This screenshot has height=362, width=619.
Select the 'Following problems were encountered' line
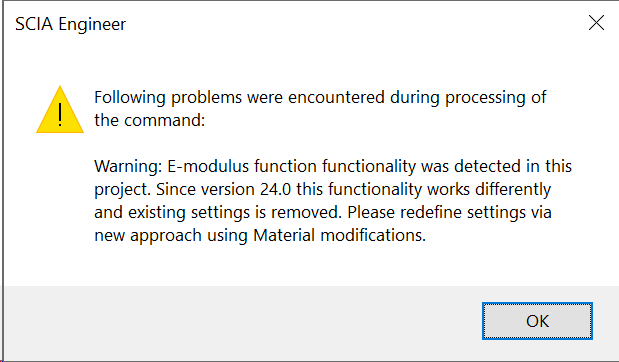(x=320, y=98)
